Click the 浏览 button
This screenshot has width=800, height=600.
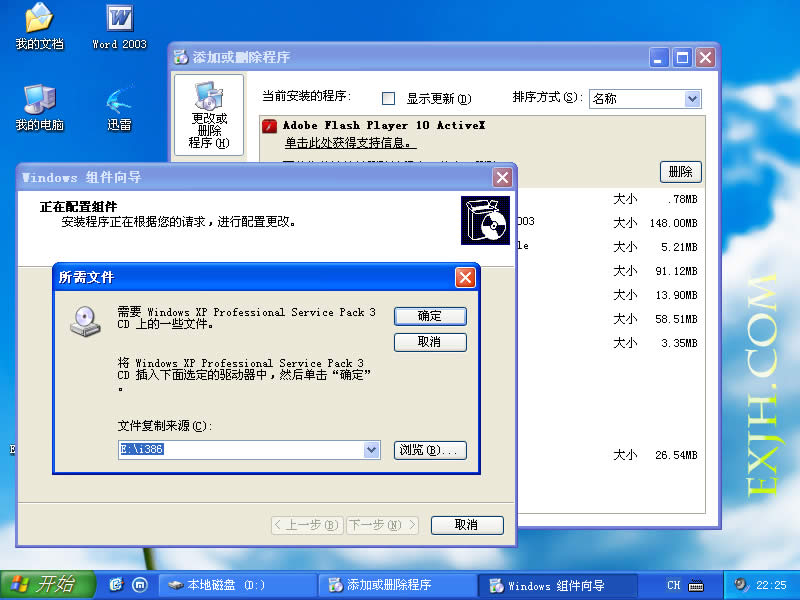pos(430,450)
